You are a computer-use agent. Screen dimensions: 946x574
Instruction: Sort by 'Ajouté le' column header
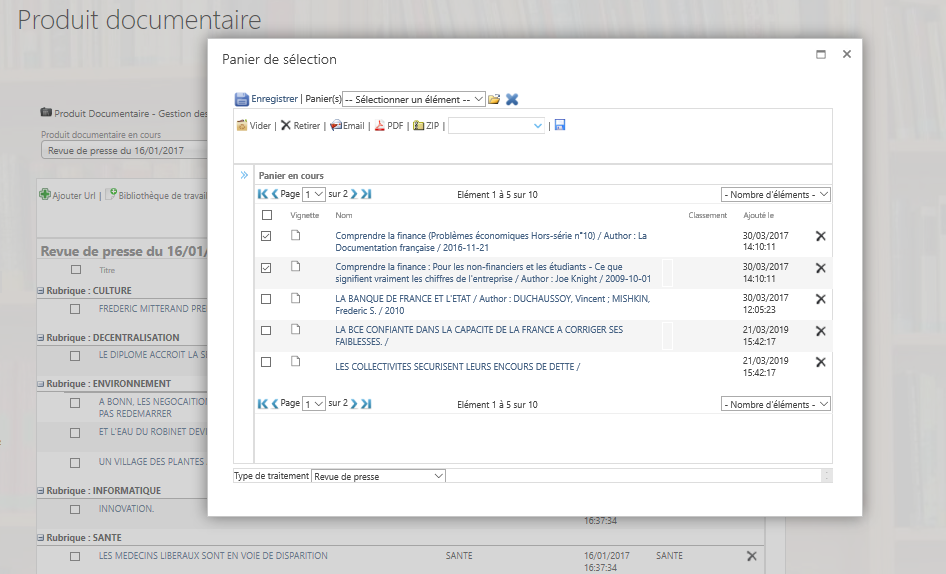point(758,215)
